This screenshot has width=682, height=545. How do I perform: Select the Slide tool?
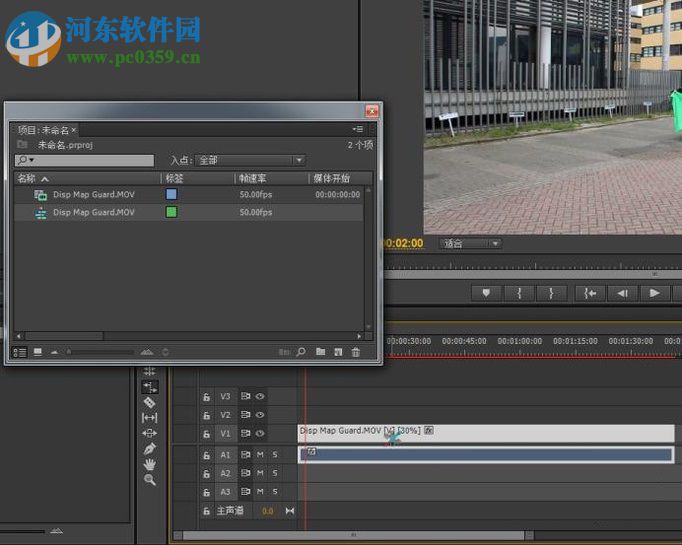[x=150, y=433]
